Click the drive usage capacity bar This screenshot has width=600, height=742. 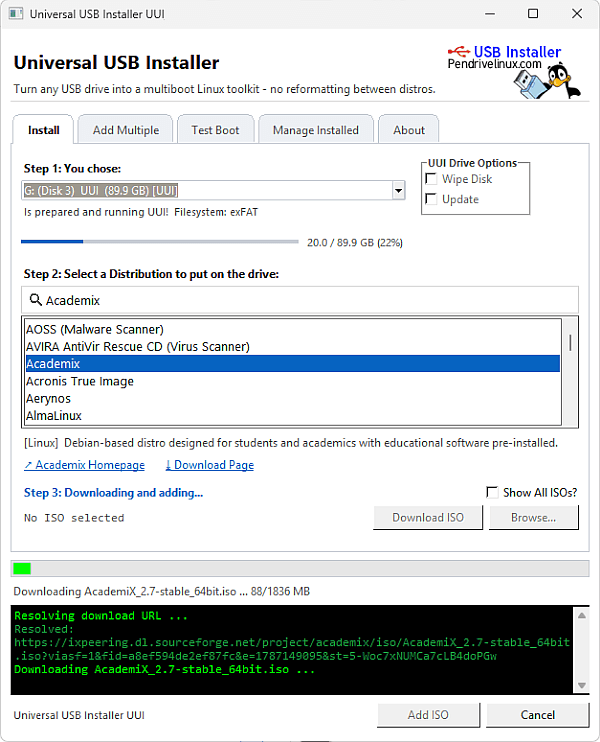pos(160,241)
